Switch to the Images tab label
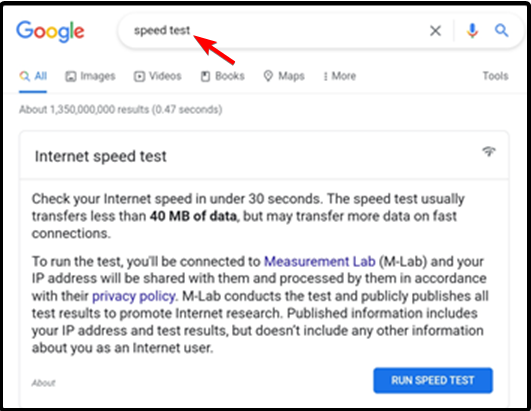This screenshot has height=411, width=531. click(x=98, y=76)
